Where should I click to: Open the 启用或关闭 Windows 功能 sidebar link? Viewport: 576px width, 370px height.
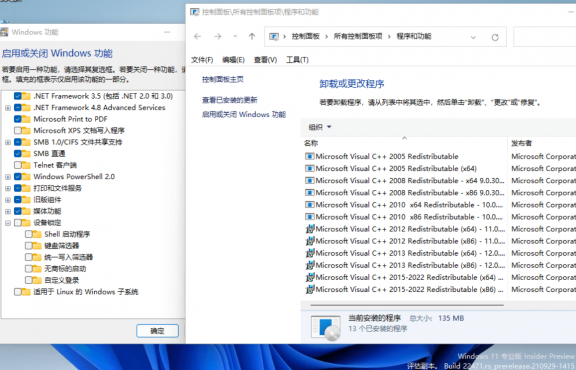click(x=244, y=115)
